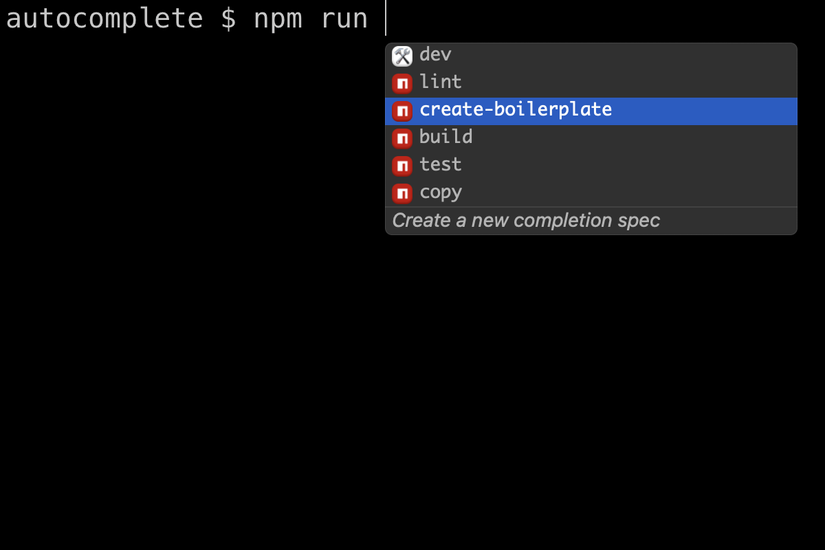Select the dev script suggestion

(435, 55)
